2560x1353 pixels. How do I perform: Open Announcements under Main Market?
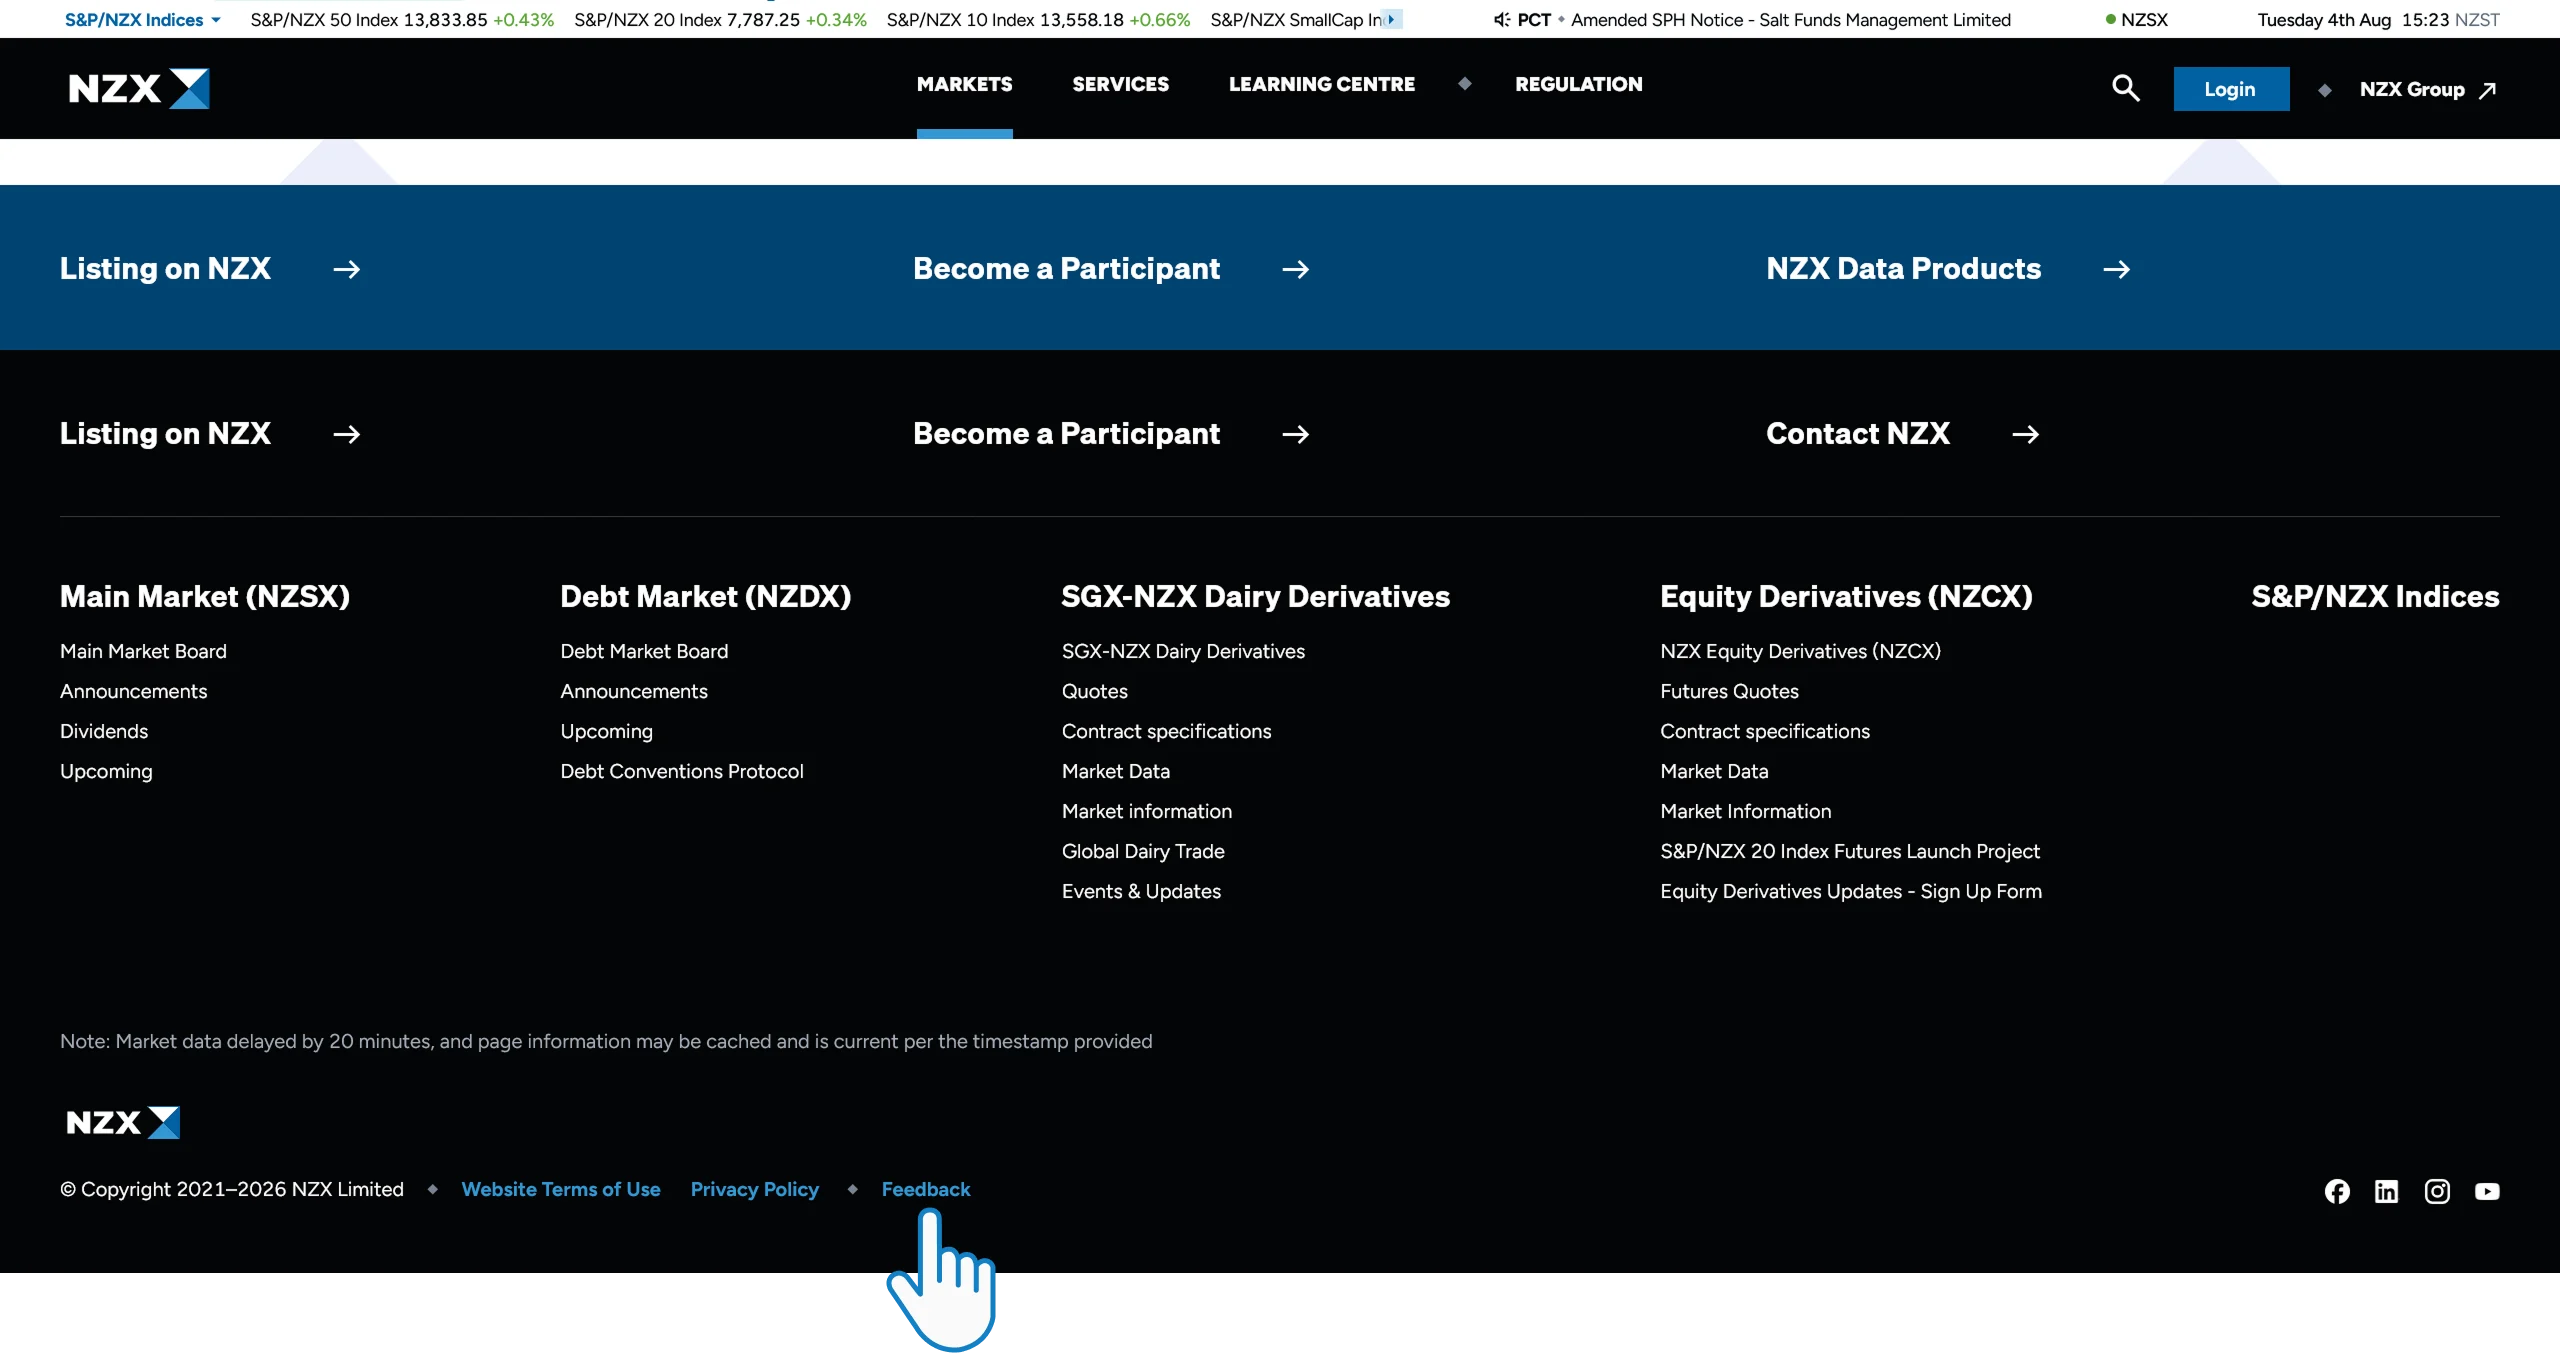[134, 691]
